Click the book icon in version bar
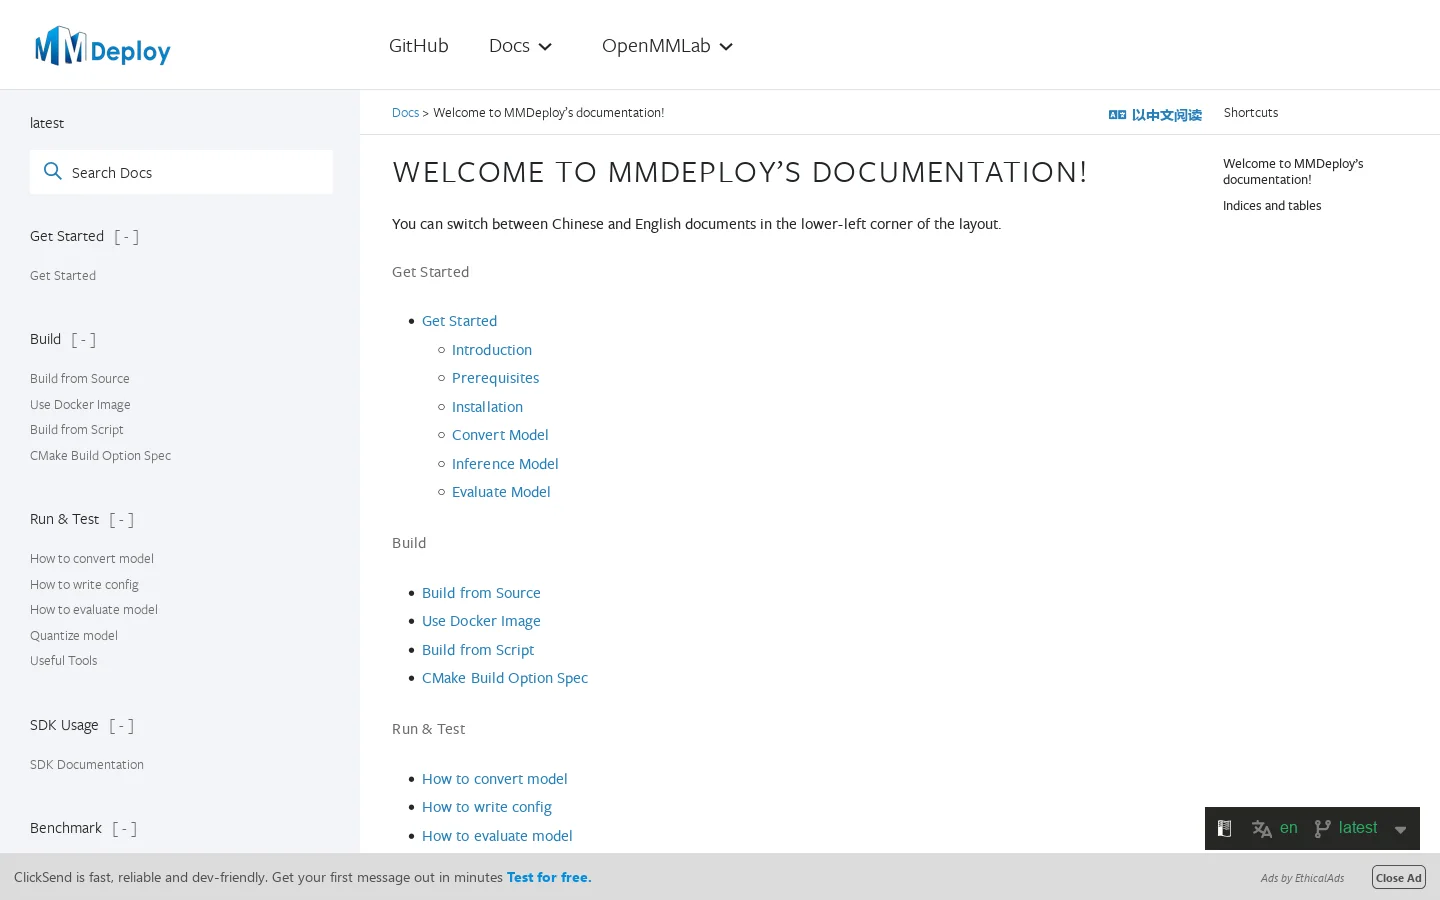1440x900 pixels. tap(1224, 828)
